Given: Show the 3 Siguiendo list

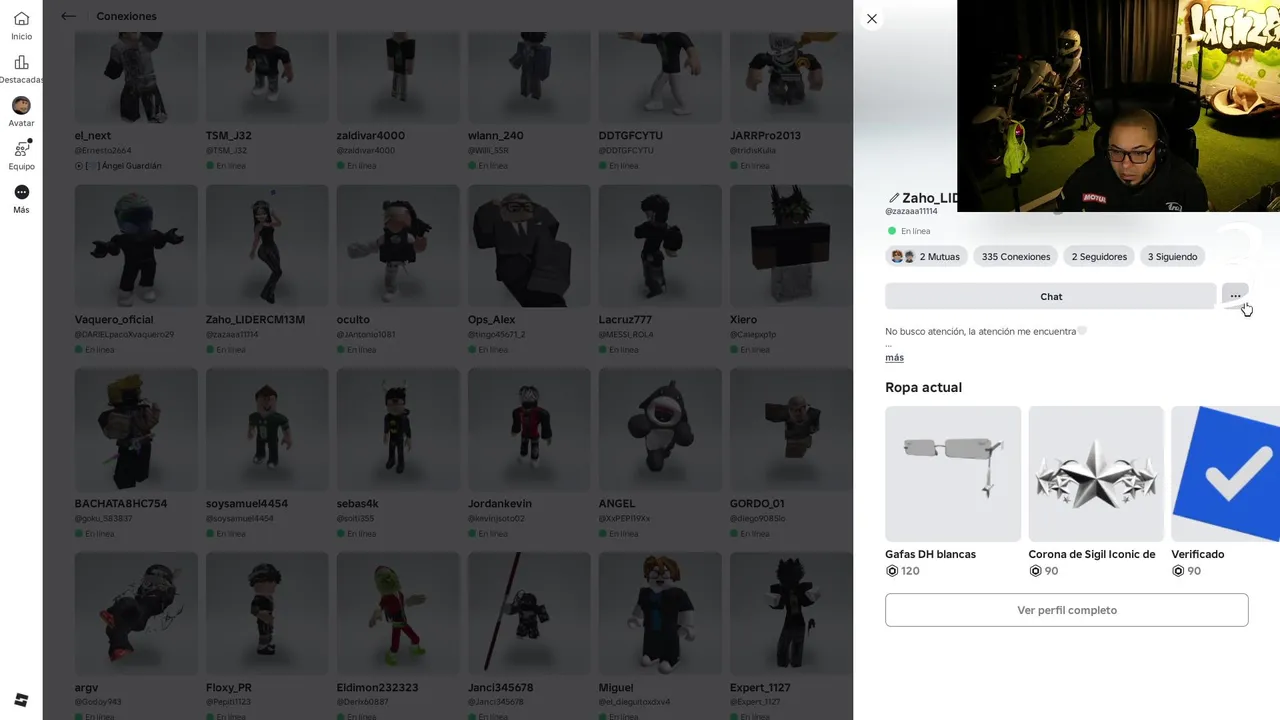Looking at the screenshot, I should click(1172, 257).
